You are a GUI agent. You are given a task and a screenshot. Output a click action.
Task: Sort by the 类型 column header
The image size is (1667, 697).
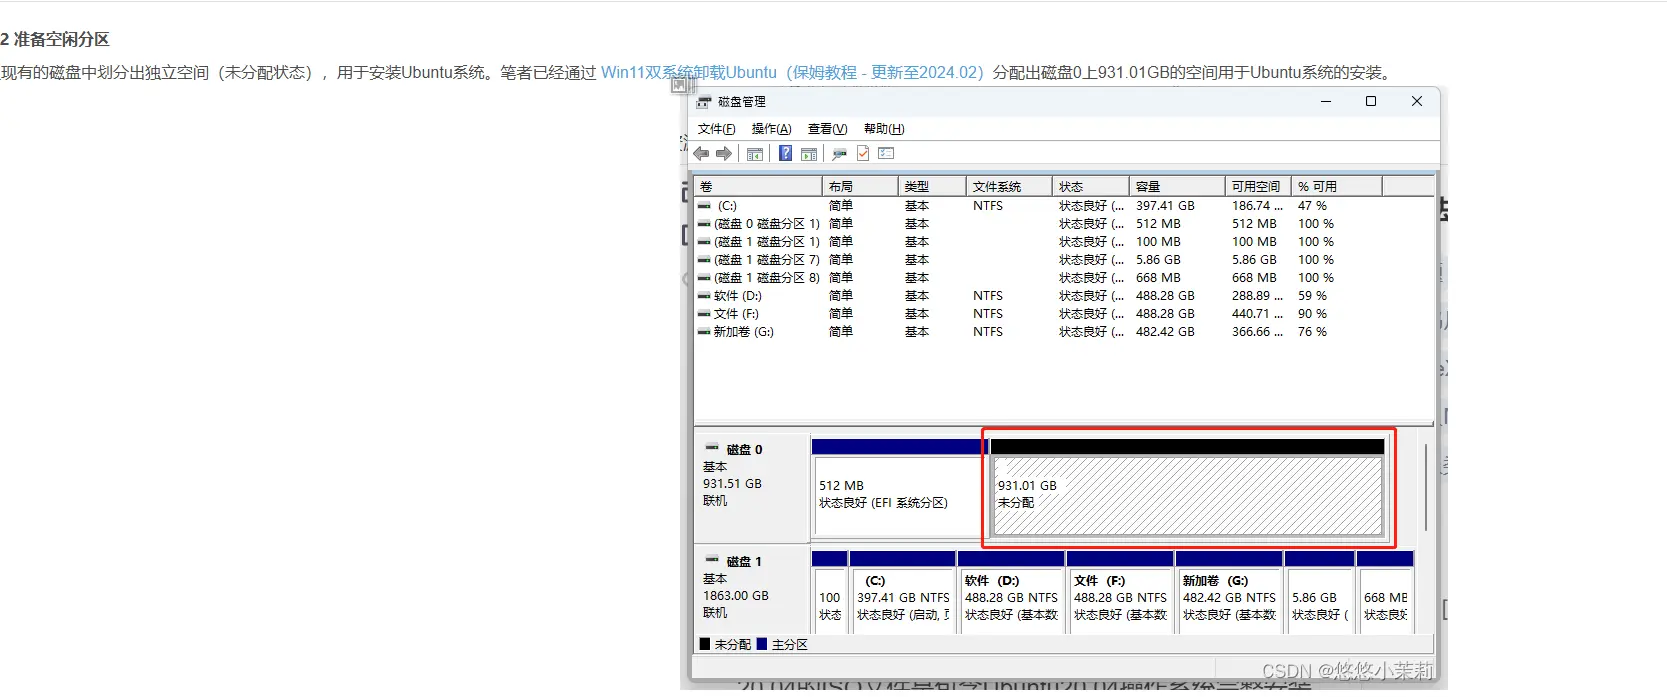pyautogui.click(x=932, y=187)
